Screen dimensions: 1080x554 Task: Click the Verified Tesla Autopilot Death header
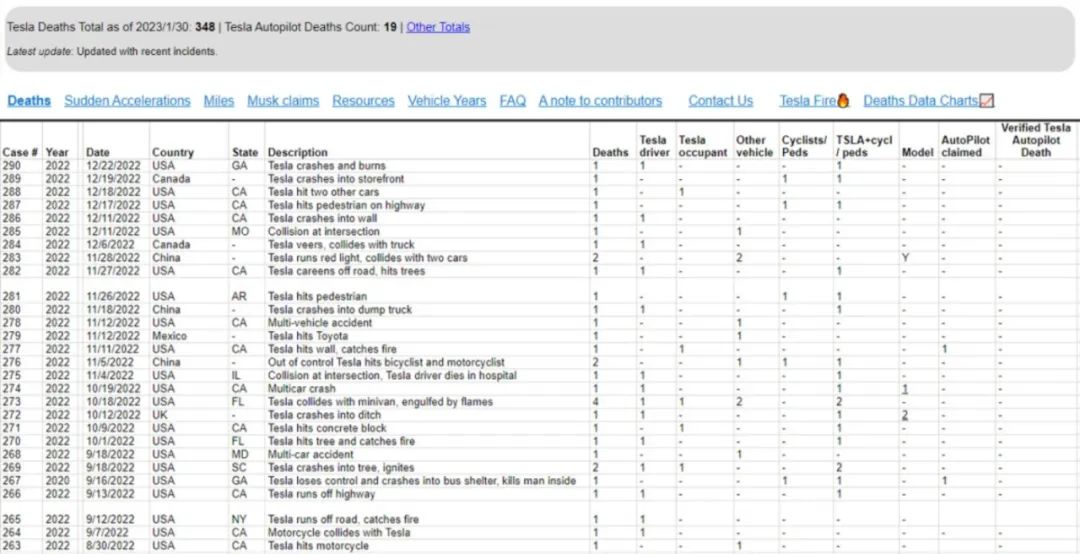pos(1036,140)
